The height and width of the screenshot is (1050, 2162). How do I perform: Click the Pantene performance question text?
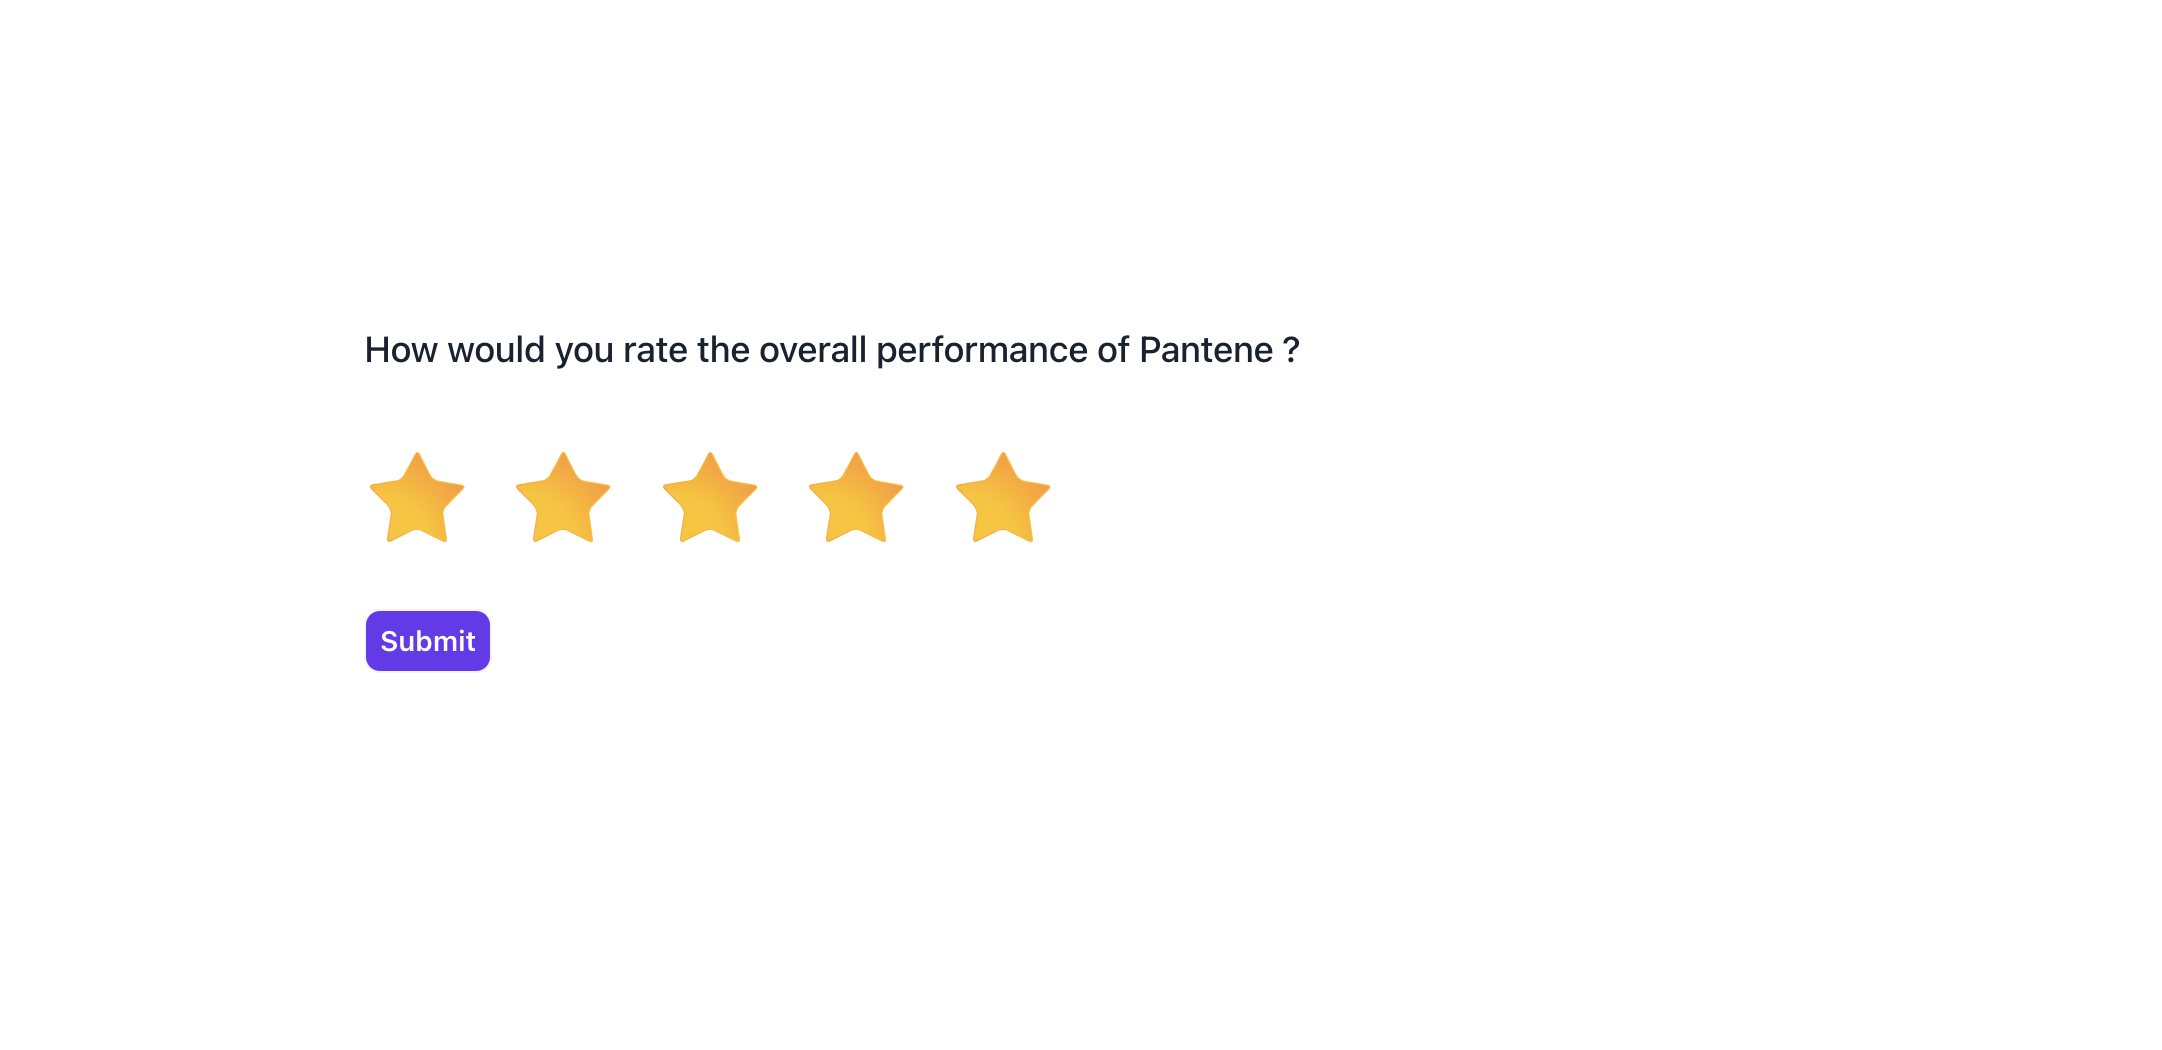[831, 350]
